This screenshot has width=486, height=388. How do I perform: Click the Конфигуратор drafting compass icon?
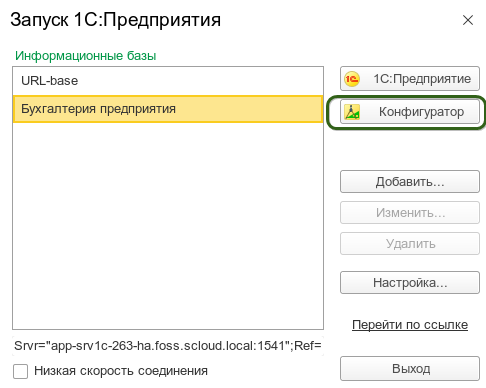point(352,112)
